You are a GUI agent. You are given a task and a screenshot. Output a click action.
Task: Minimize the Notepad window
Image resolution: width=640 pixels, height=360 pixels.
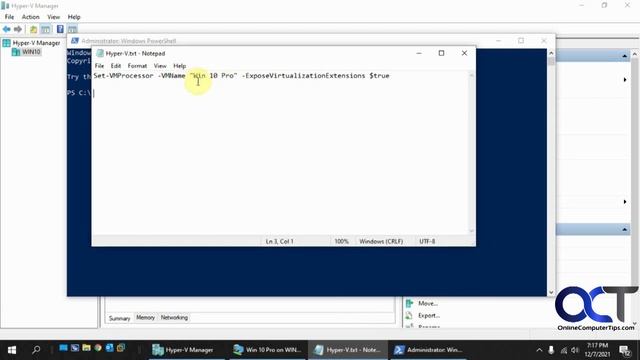click(x=419, y=53)
